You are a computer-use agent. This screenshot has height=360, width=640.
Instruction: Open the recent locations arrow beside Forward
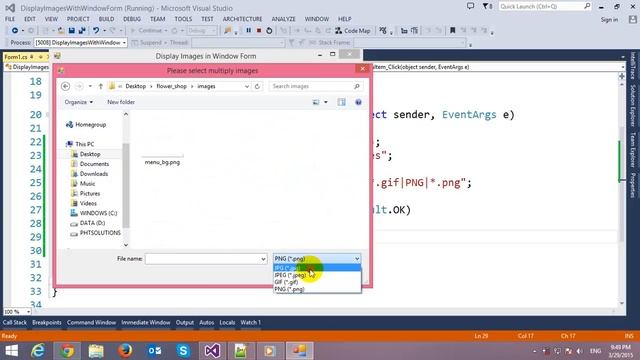coord(90,86)
